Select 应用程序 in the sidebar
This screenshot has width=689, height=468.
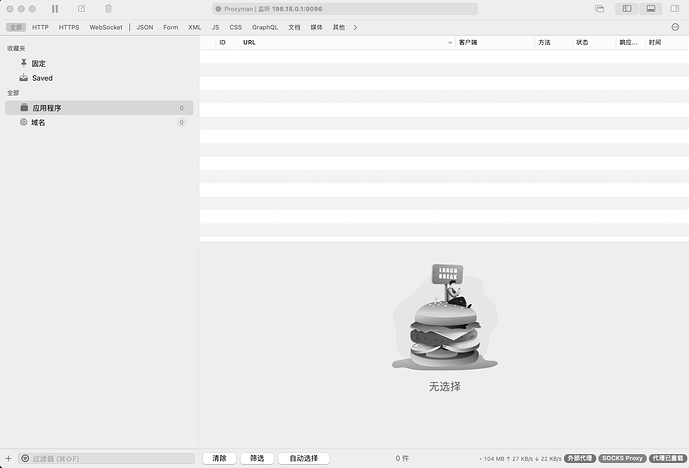[x=99, y=108]
